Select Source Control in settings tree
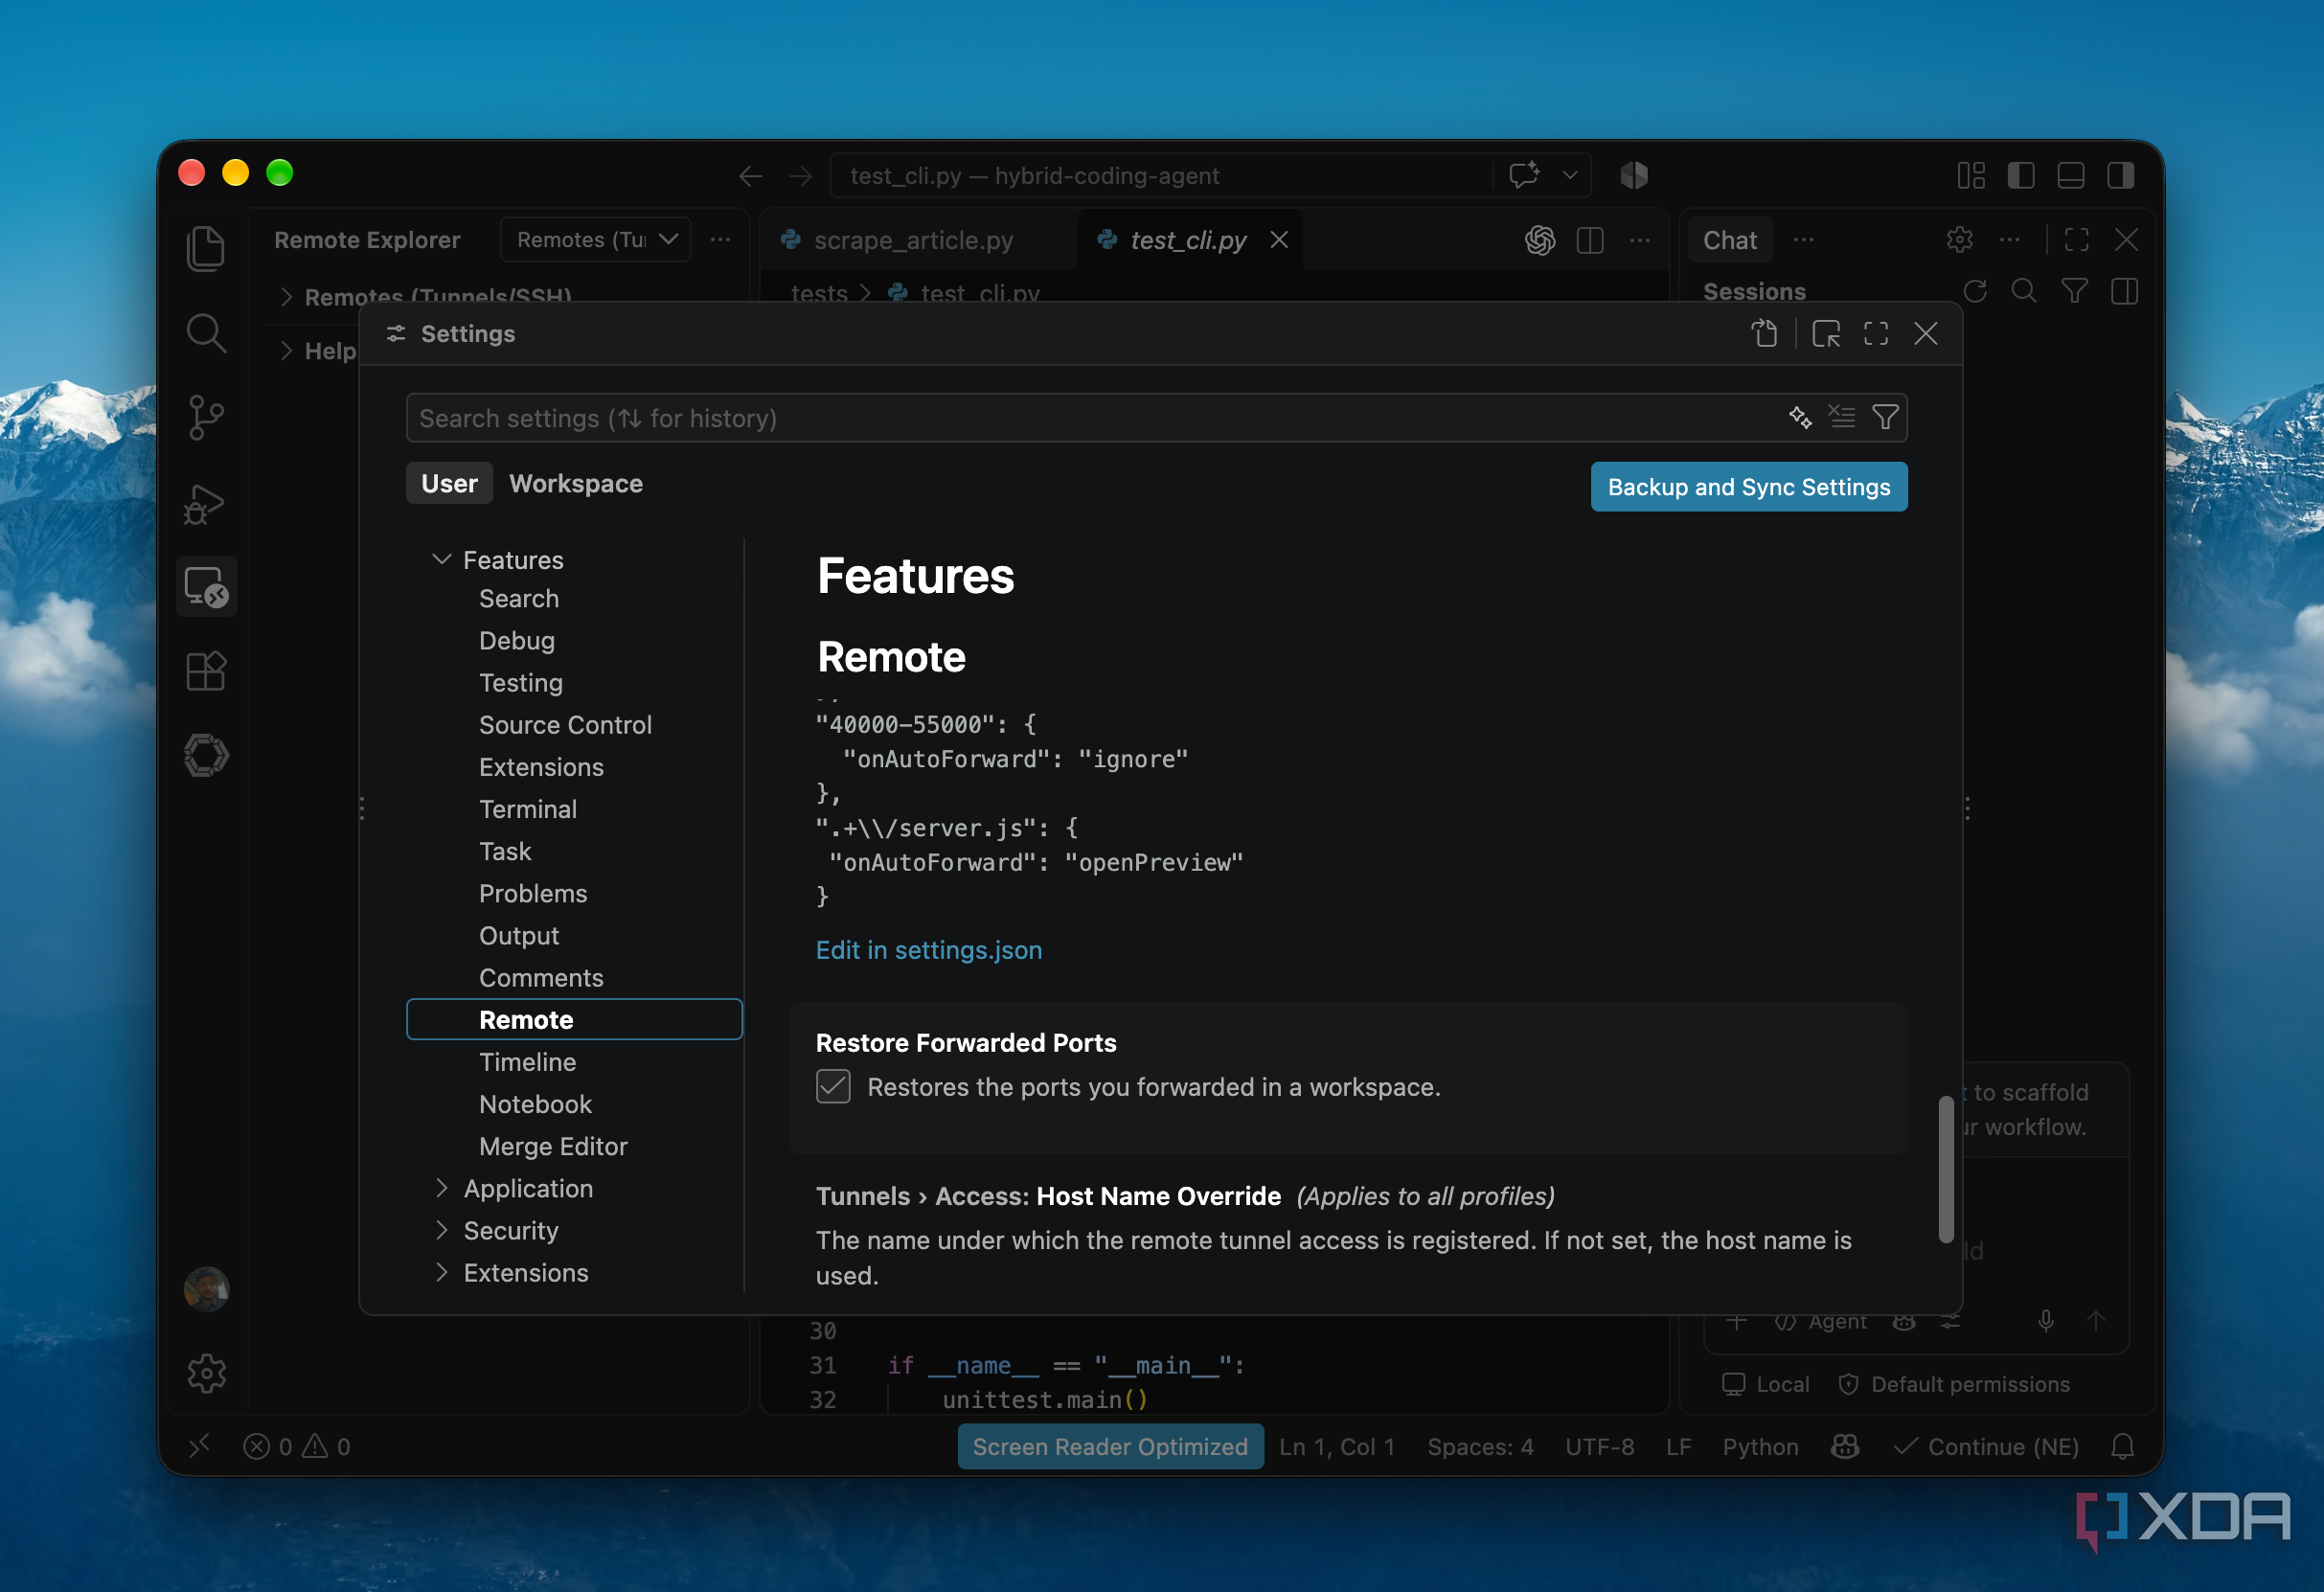 click(565, 725)
